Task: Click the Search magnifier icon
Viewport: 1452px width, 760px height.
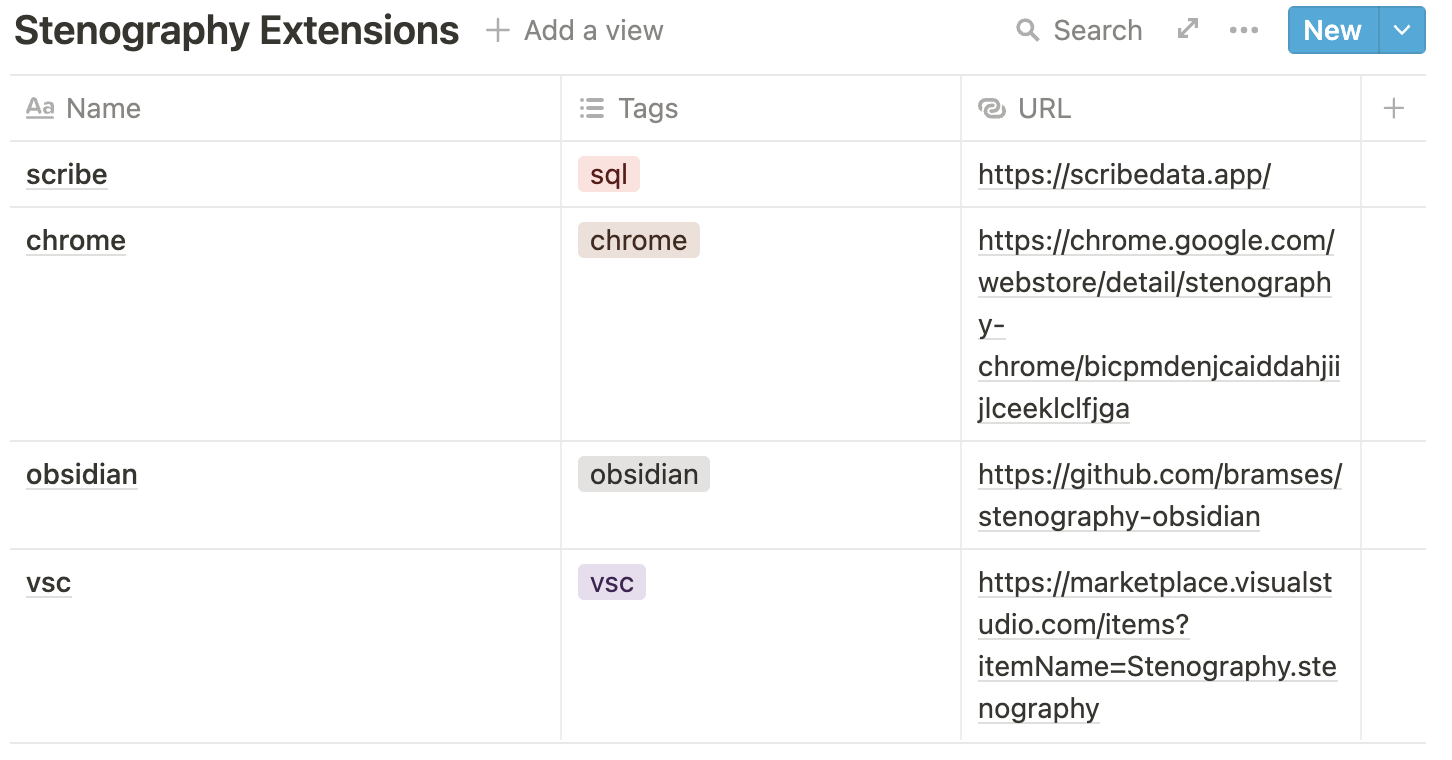Action: coord(1027,30)
